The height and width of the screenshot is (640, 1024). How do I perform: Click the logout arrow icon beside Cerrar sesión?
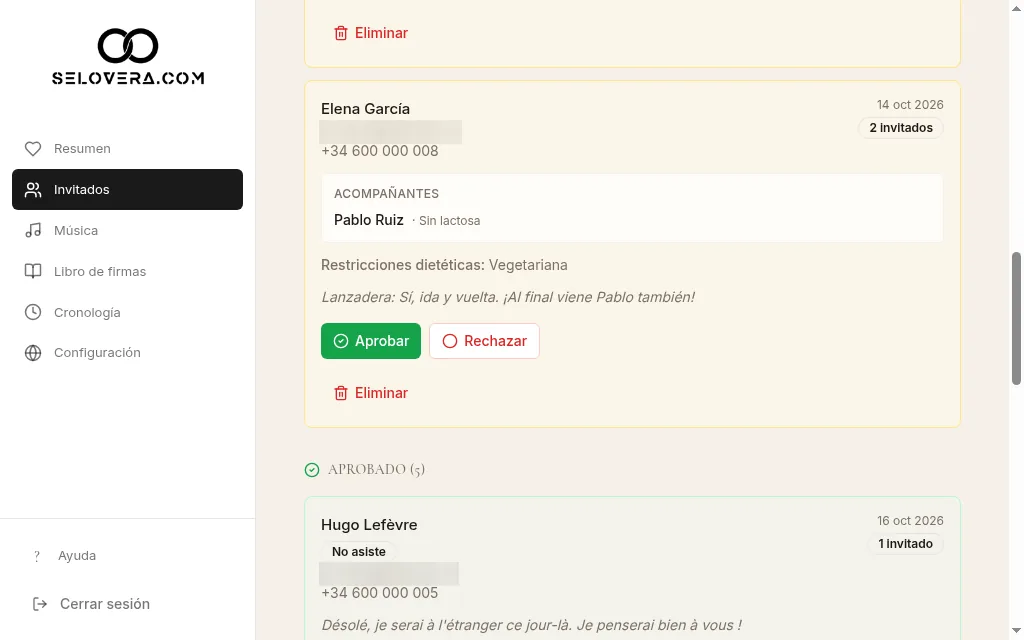tap(40, 604)
